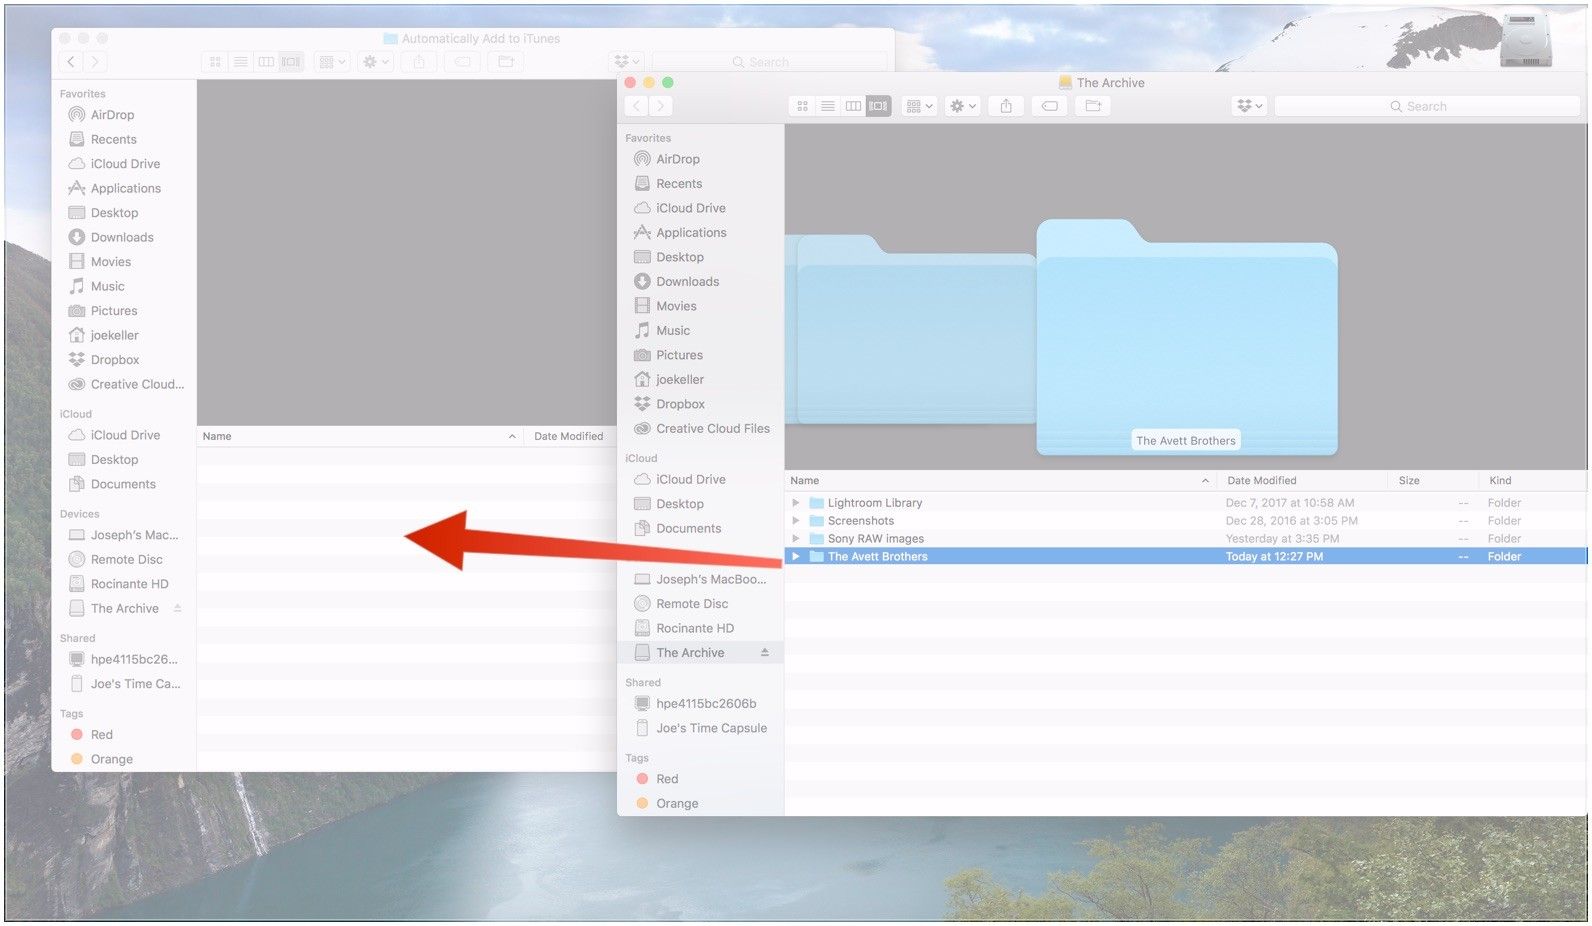Viewport: 1592px width, 926px height.
Task: Open Creative Cloud Files in front sidebar
Action: pyautogui.click(x=712, y=429)
